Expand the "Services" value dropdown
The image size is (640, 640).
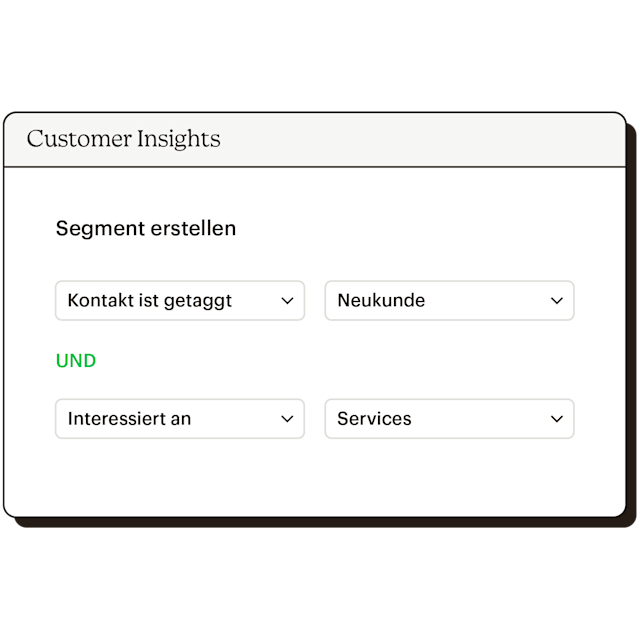(449, 419)
